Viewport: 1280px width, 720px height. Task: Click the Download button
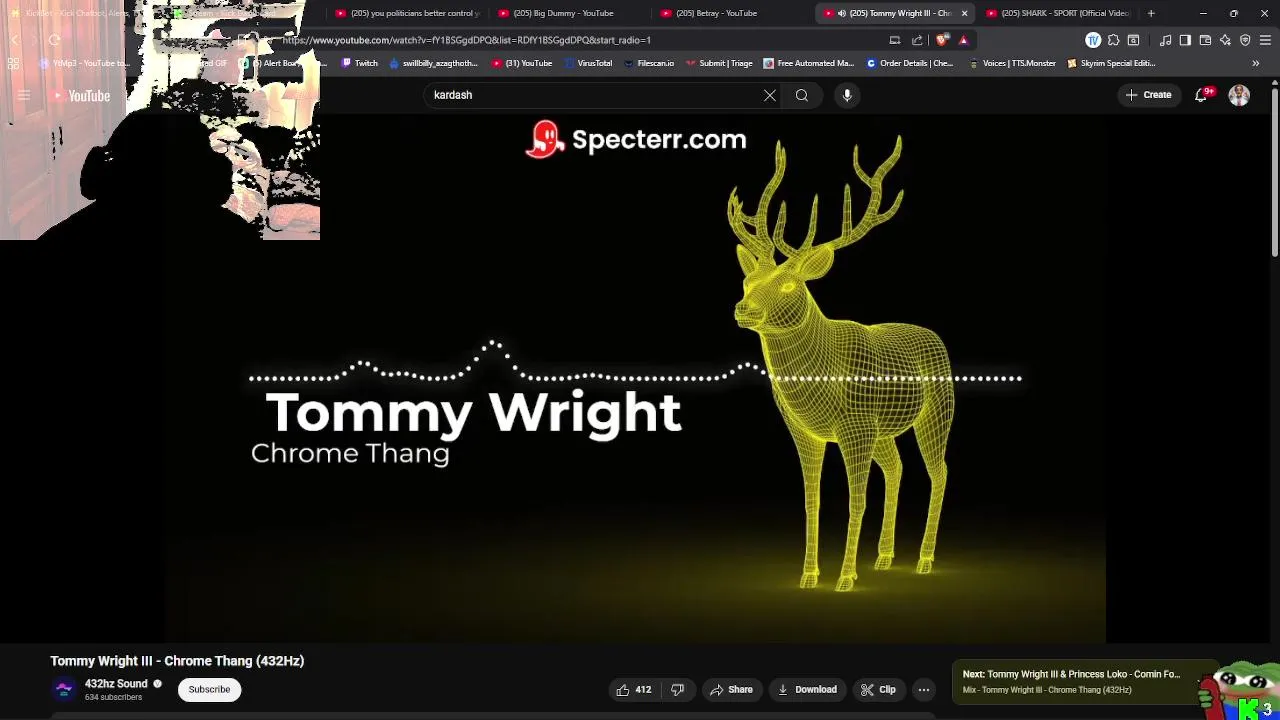(x=807, y=689)
